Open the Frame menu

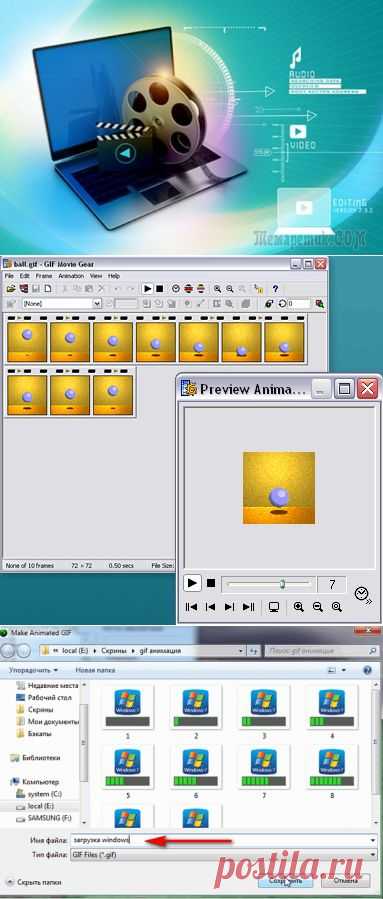pyautogui.click(x=44, y=276)
